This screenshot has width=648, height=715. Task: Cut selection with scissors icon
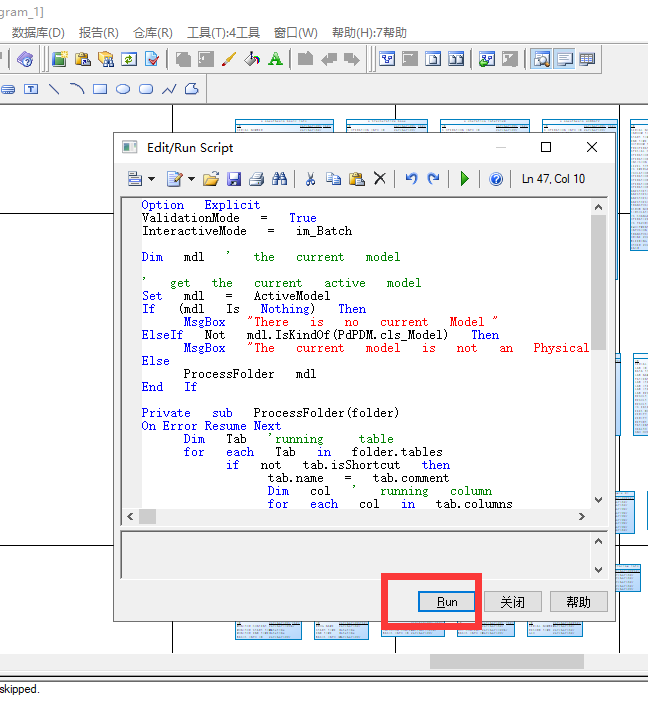coord(311,179)
